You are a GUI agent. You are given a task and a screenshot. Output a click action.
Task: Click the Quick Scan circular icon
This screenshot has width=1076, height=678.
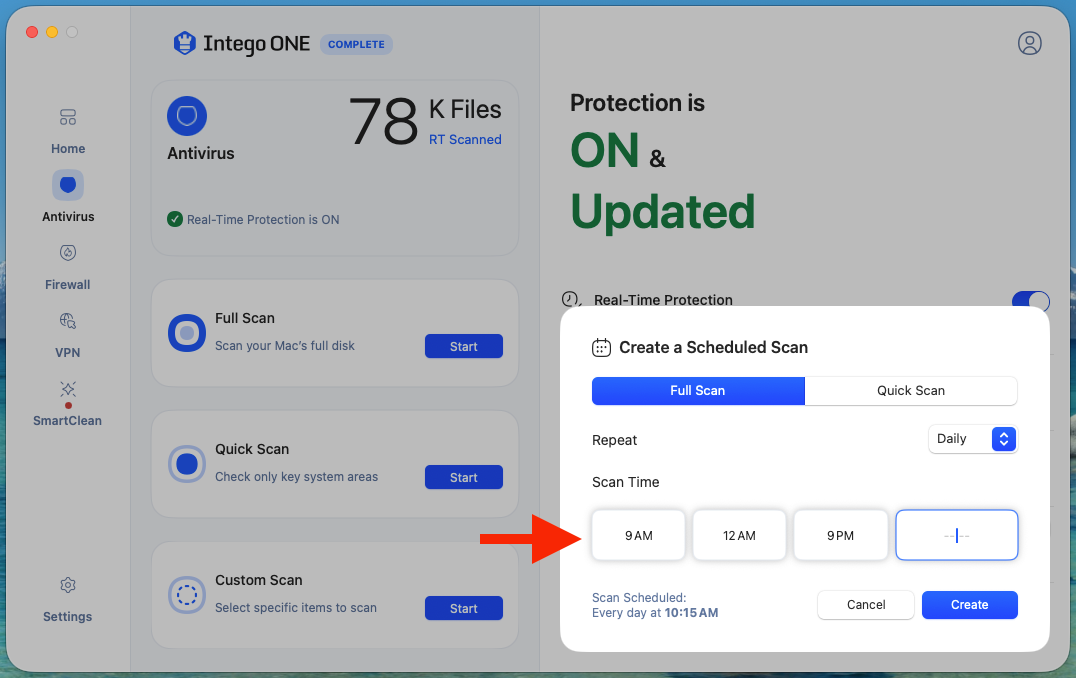coord(187,464)
